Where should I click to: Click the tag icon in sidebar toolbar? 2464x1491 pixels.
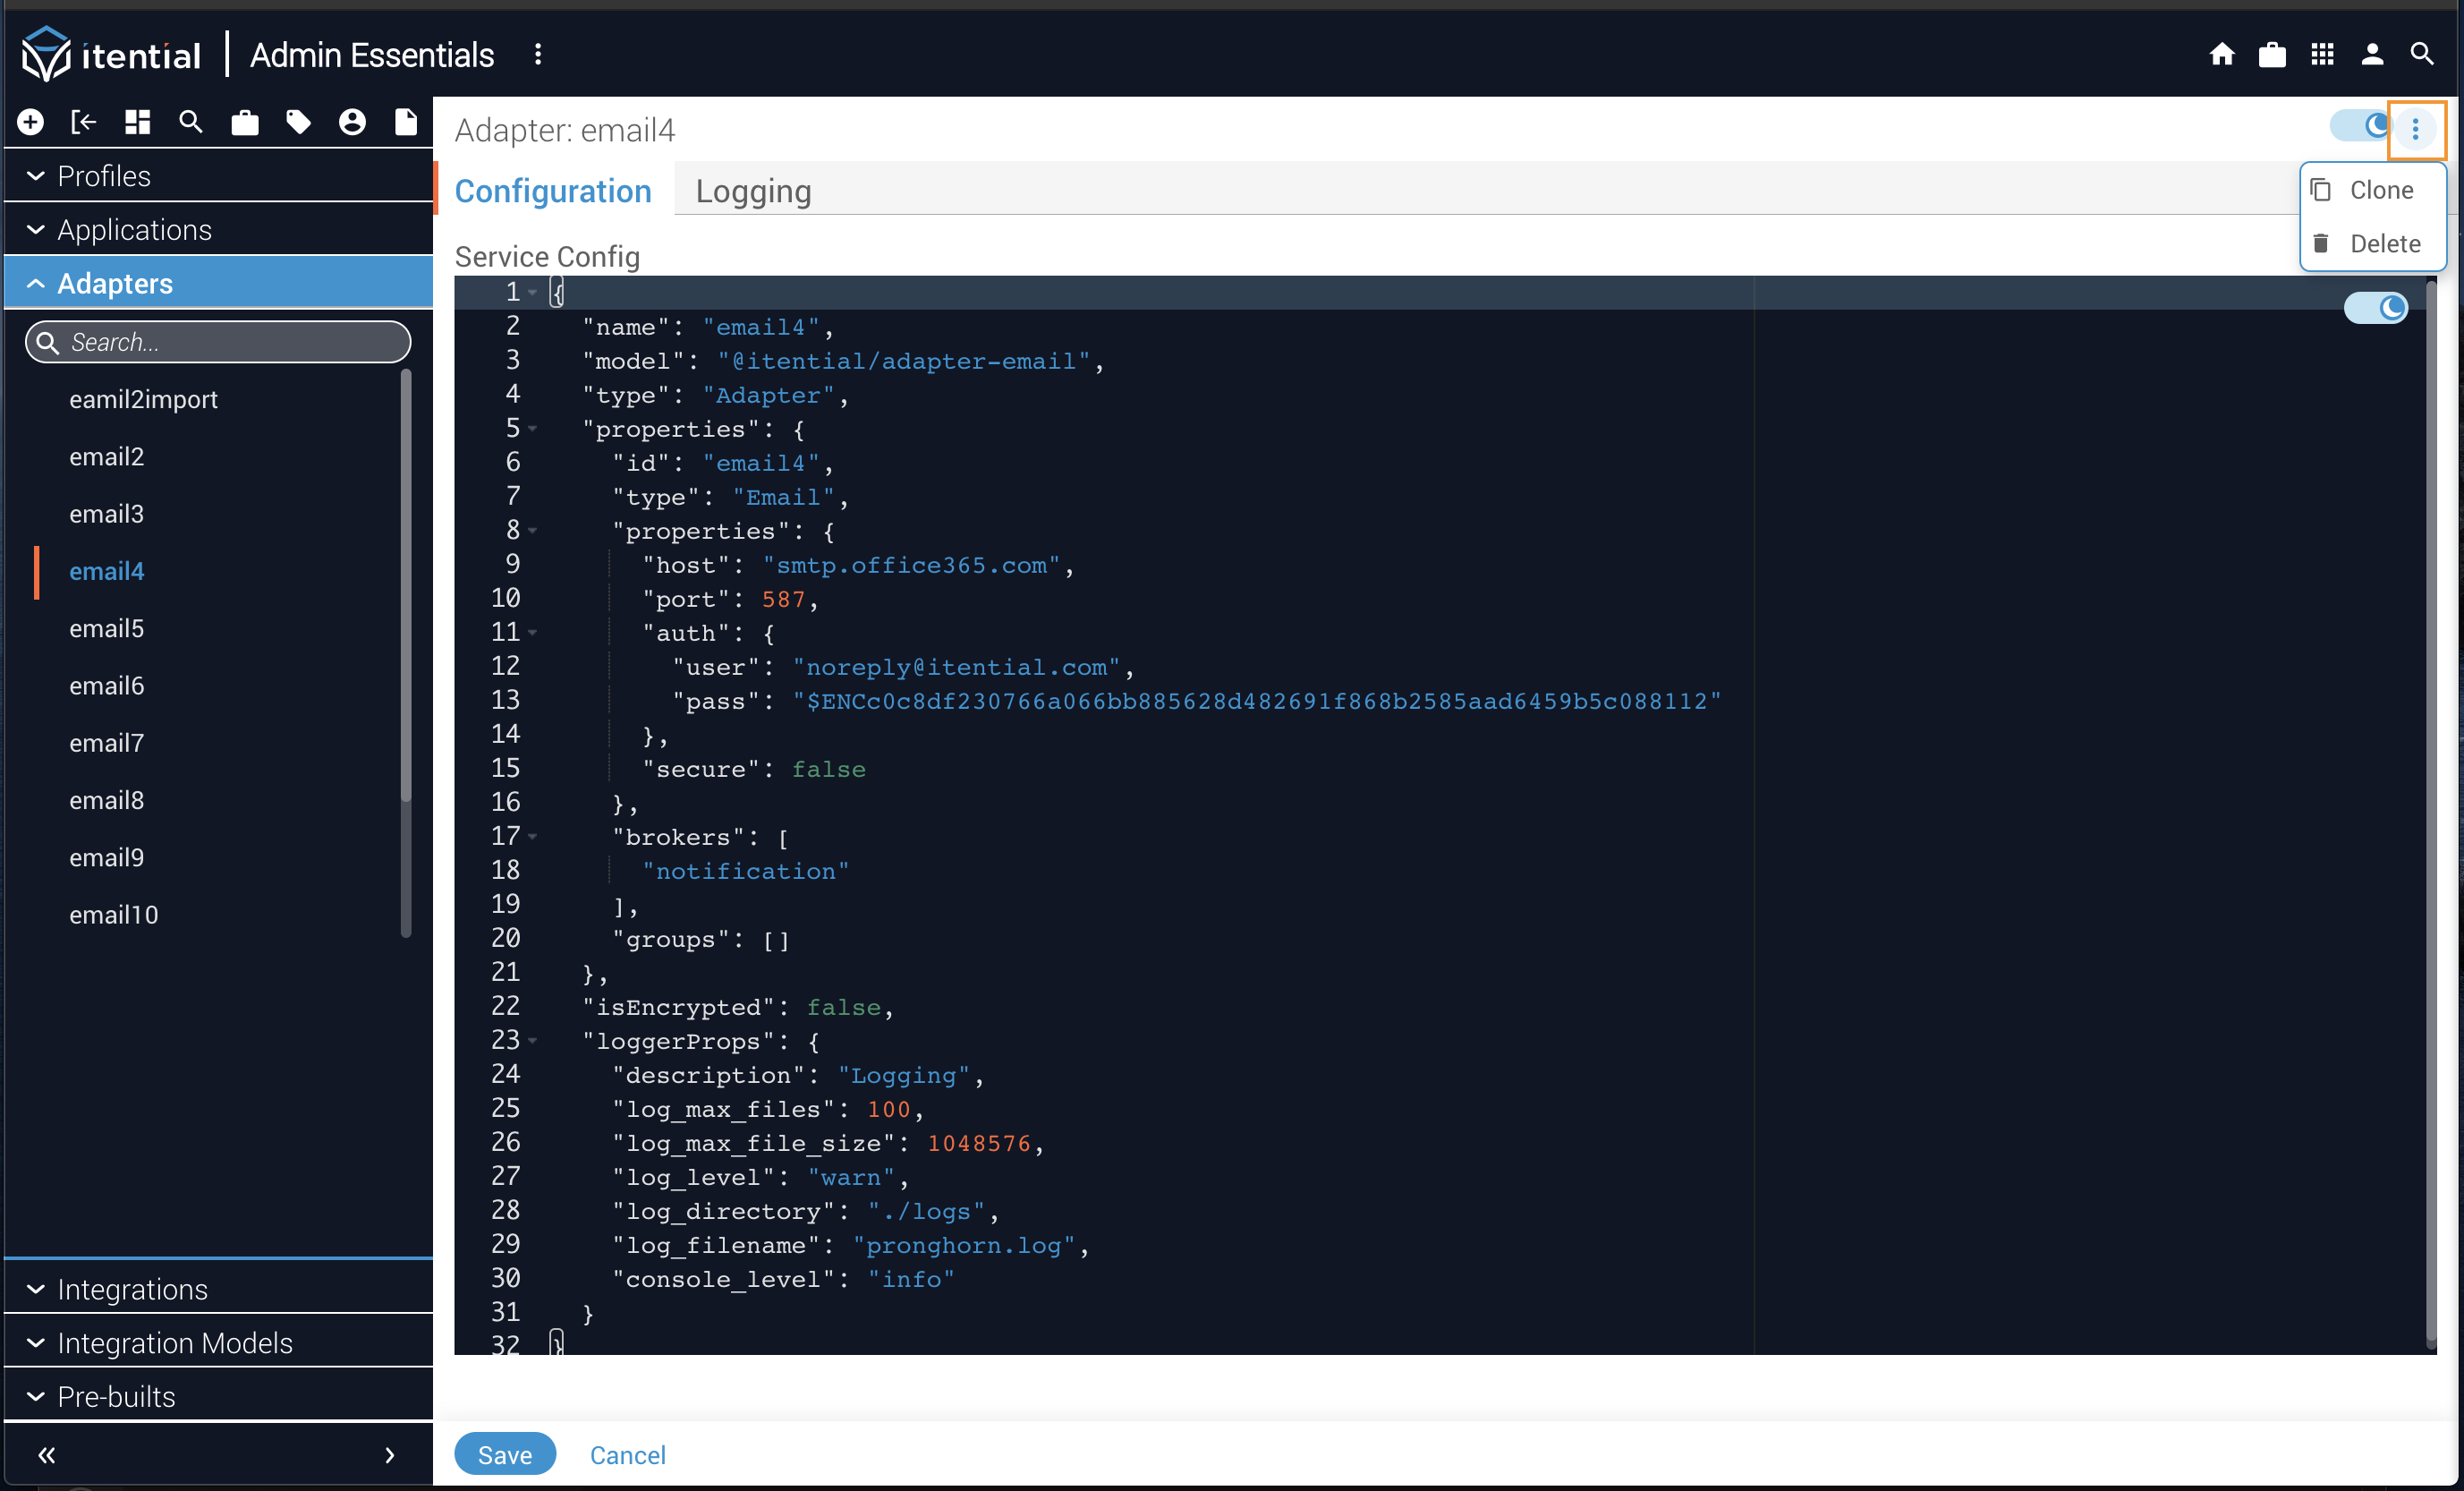(x=298, y=122)
